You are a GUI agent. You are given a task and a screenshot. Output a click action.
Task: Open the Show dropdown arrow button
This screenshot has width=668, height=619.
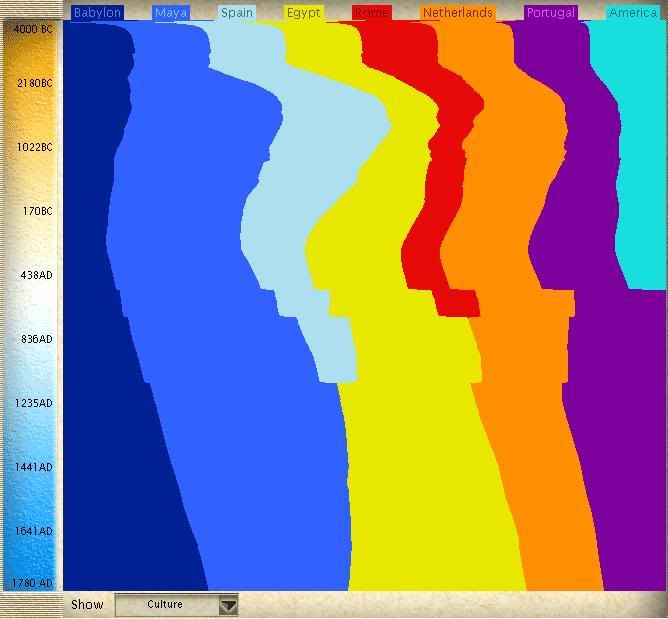228,605
